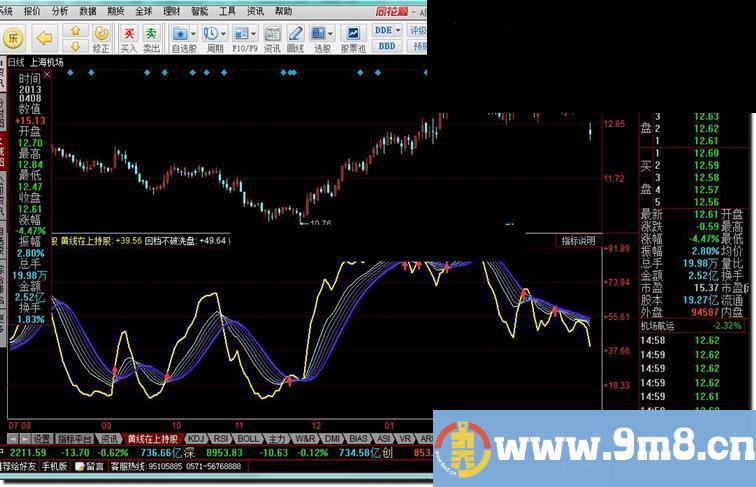Click the BBD button
This screenshot has width=756, height=487.
386,46
